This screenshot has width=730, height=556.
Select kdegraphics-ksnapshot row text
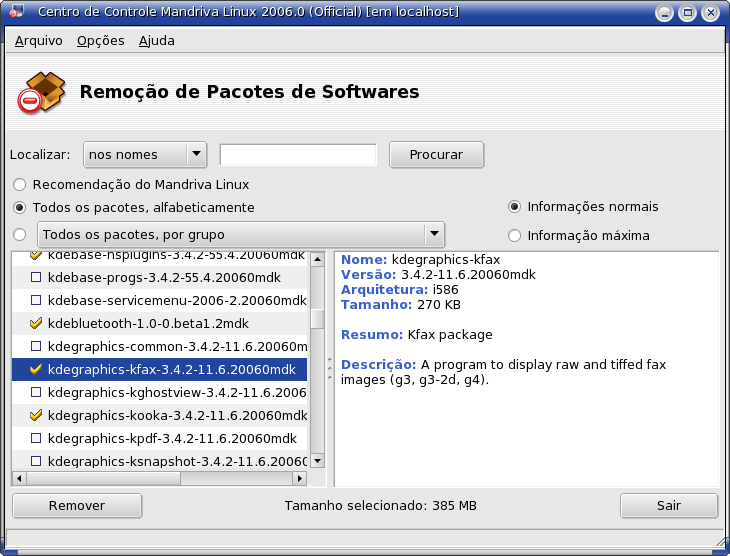177,461
